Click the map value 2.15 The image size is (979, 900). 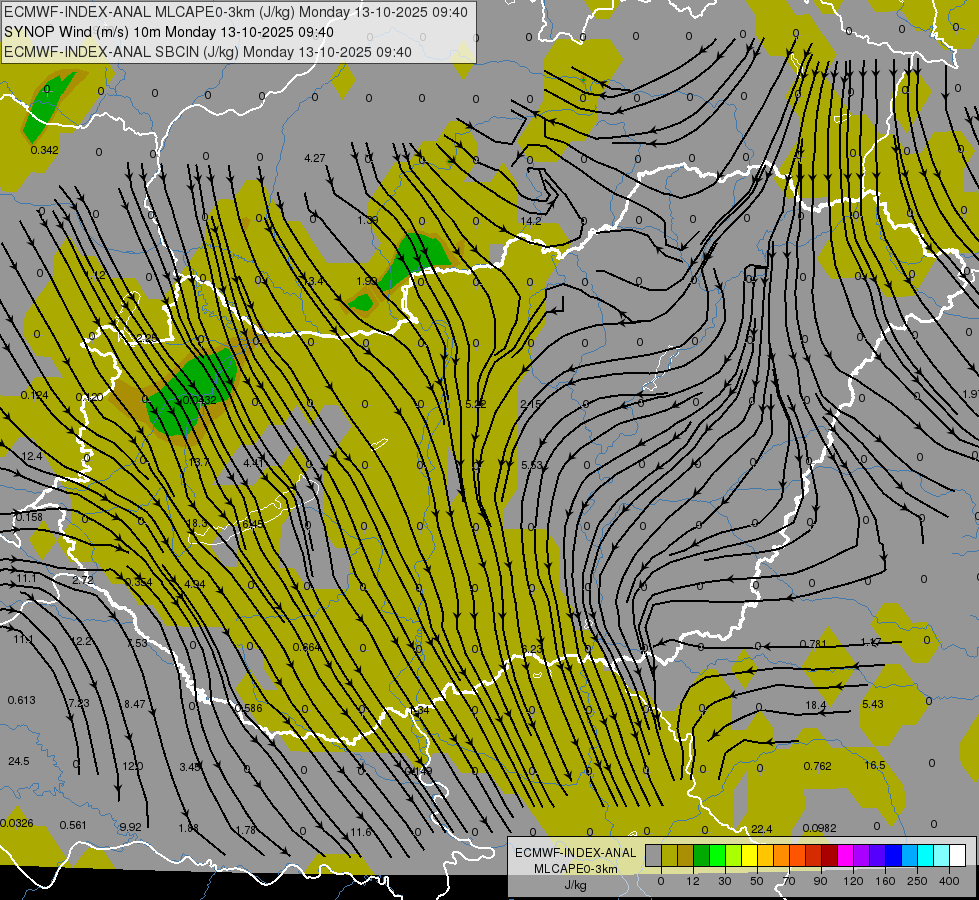click(x=531, y=404)
